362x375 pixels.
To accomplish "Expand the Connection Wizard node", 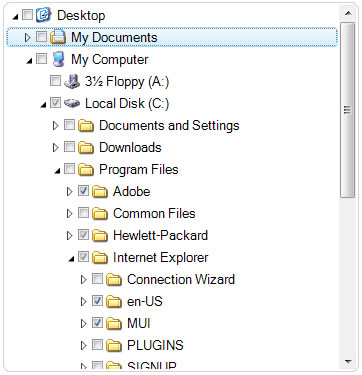I will coord(83,280).
